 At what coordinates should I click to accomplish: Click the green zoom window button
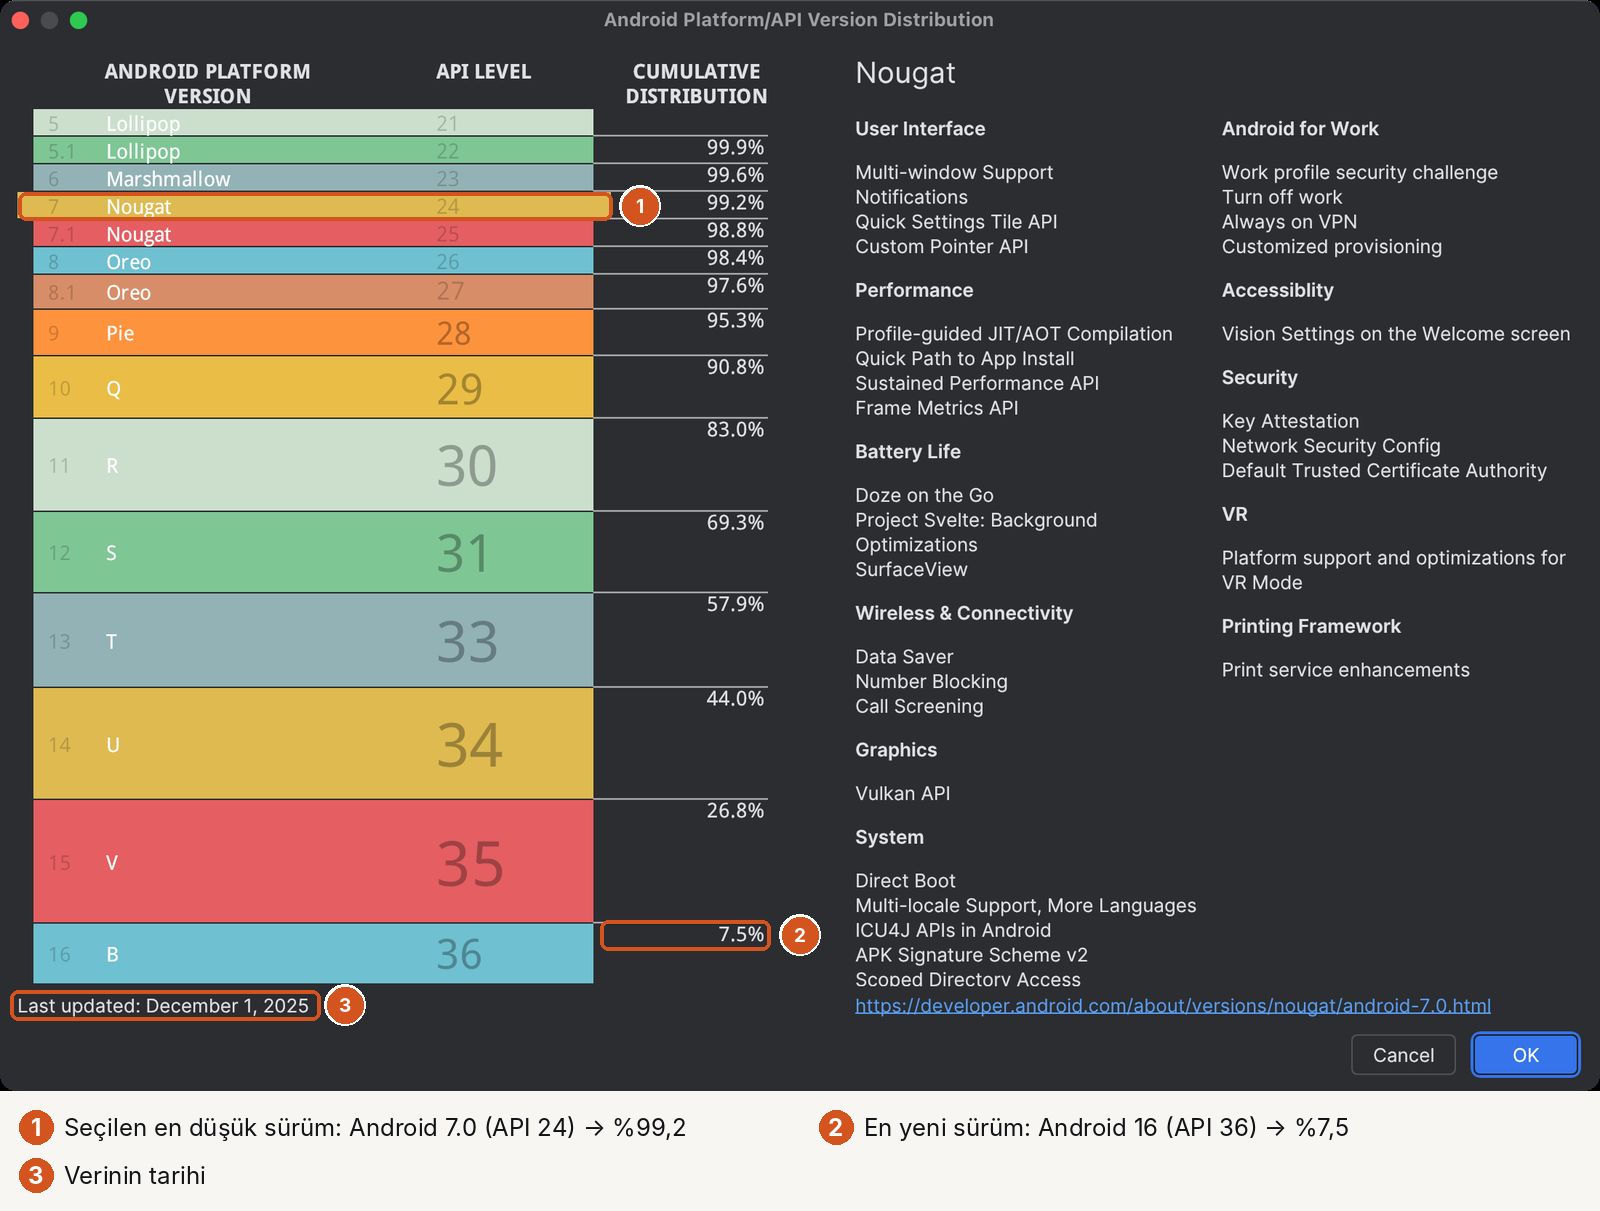(79, 20)
